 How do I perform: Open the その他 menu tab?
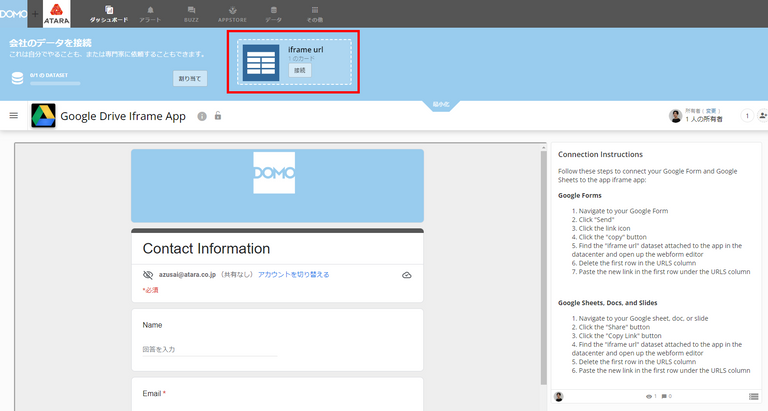point(314,14)
